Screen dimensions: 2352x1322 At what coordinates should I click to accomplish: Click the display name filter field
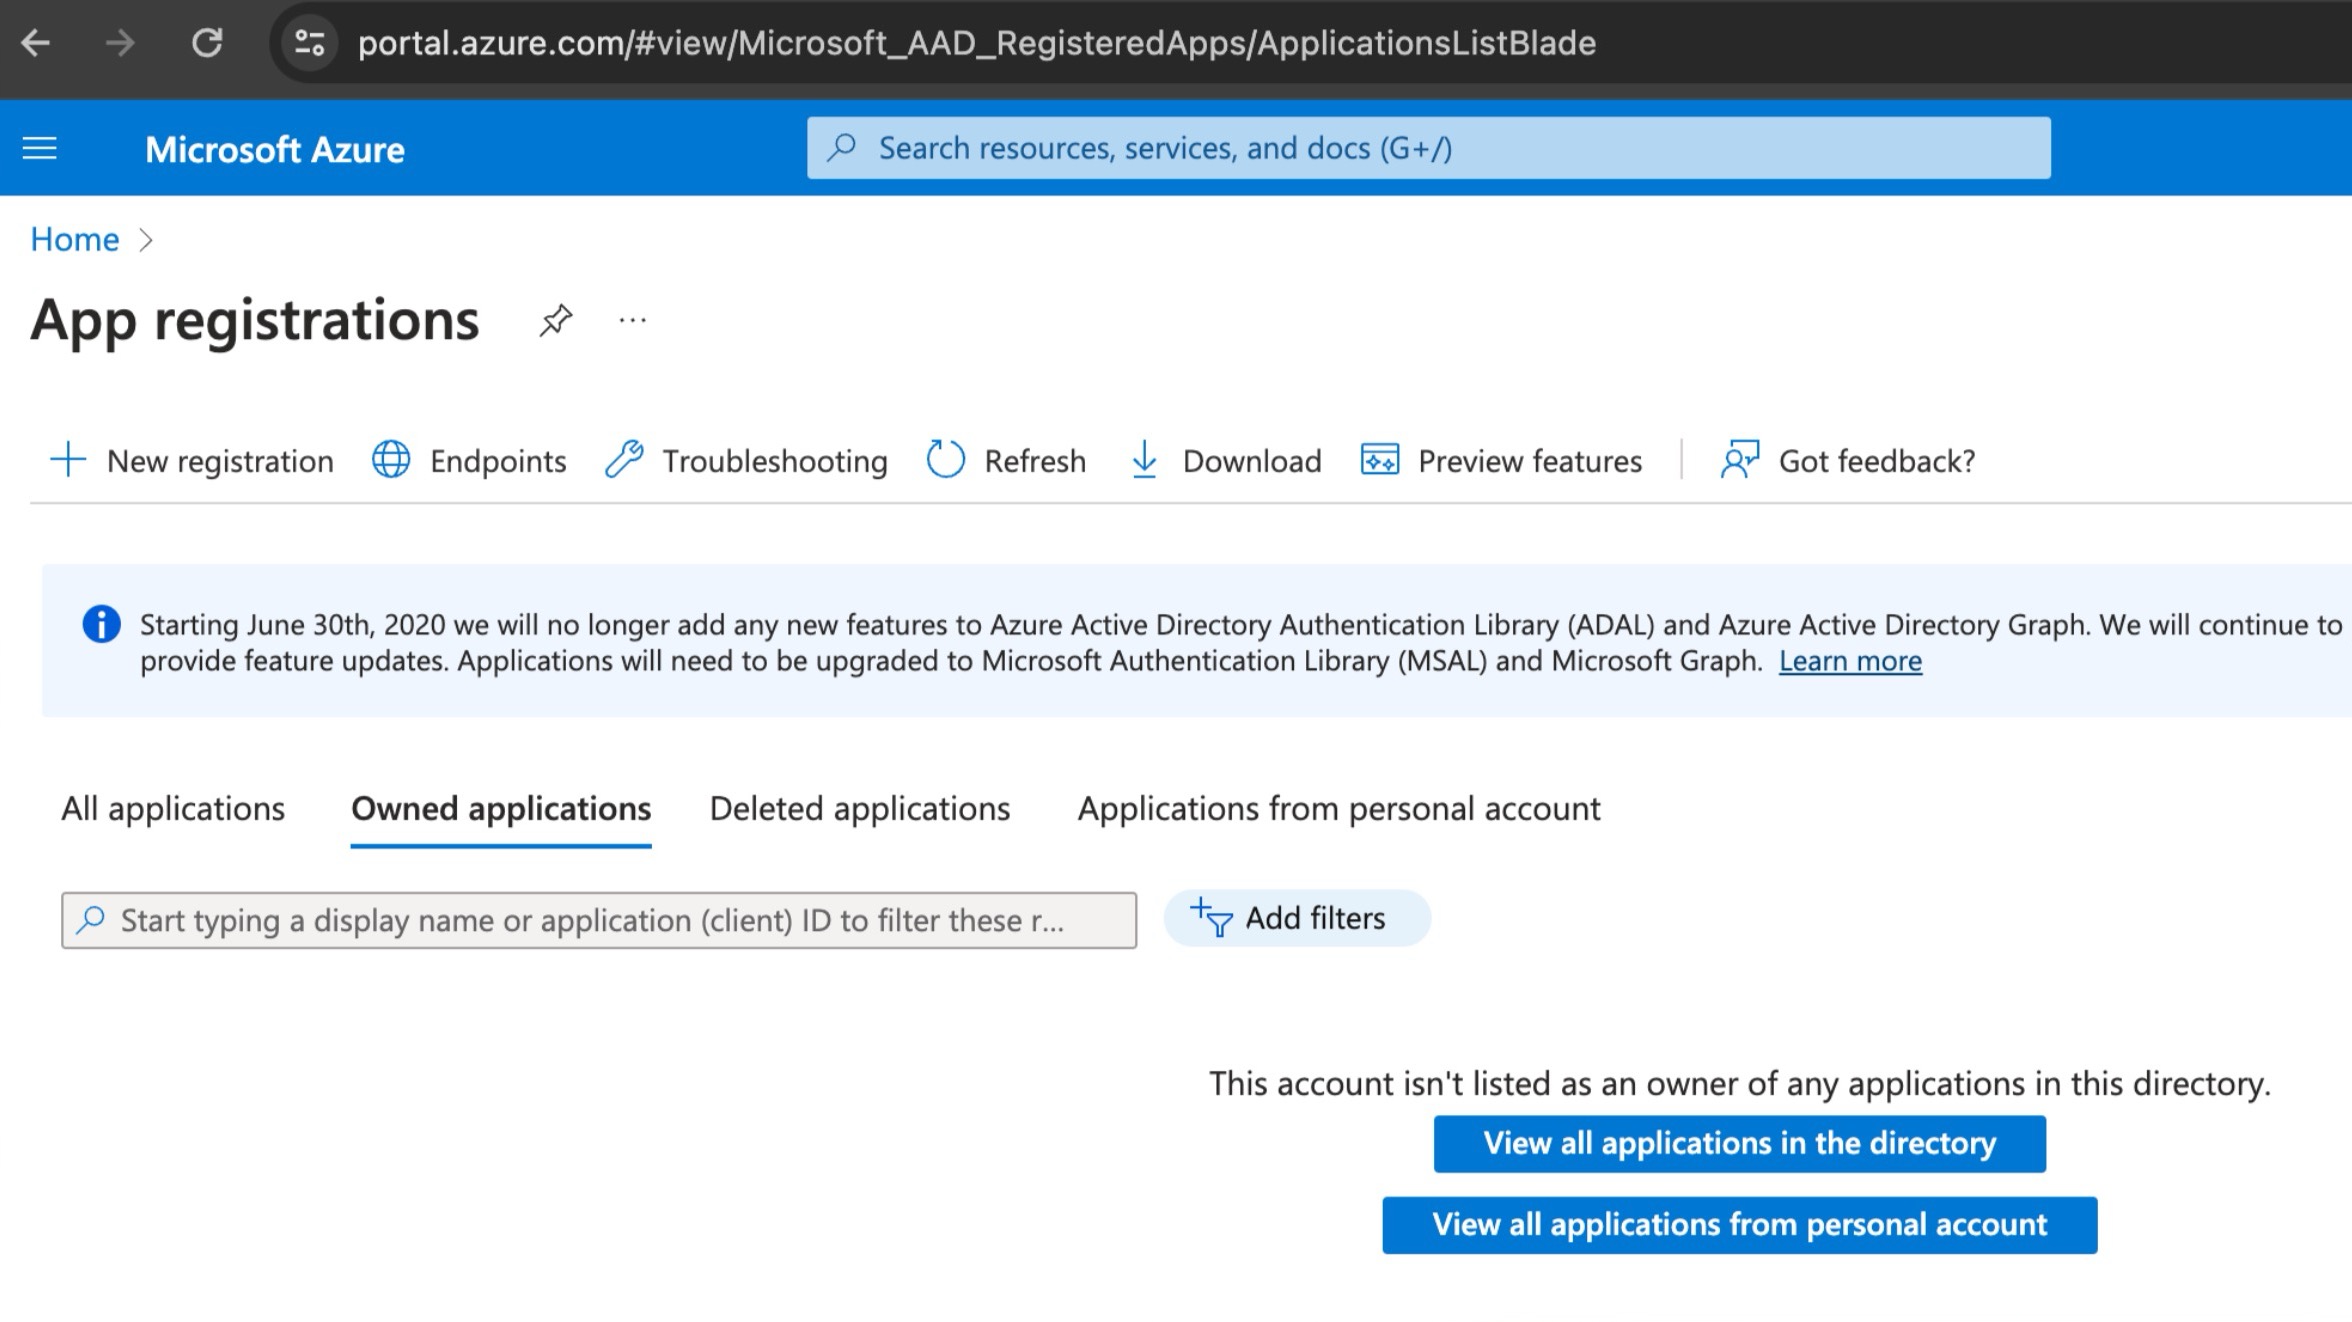(x=599, y=920)
